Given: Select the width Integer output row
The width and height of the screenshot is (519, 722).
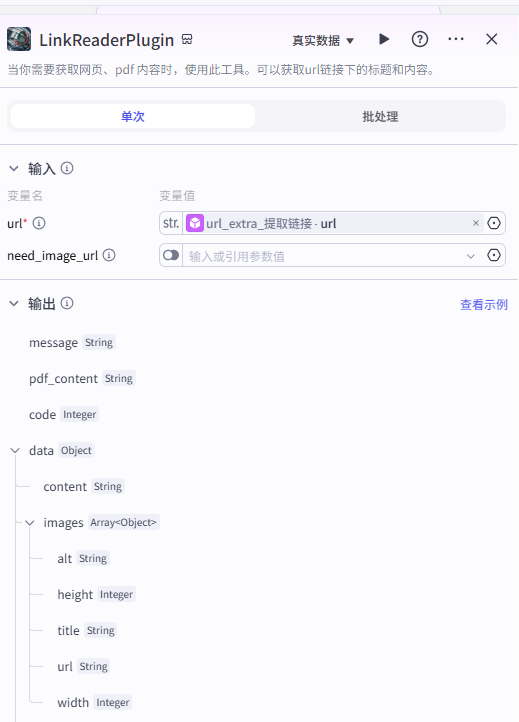Looking at the screenshot, I should click(x=94, y=702).
